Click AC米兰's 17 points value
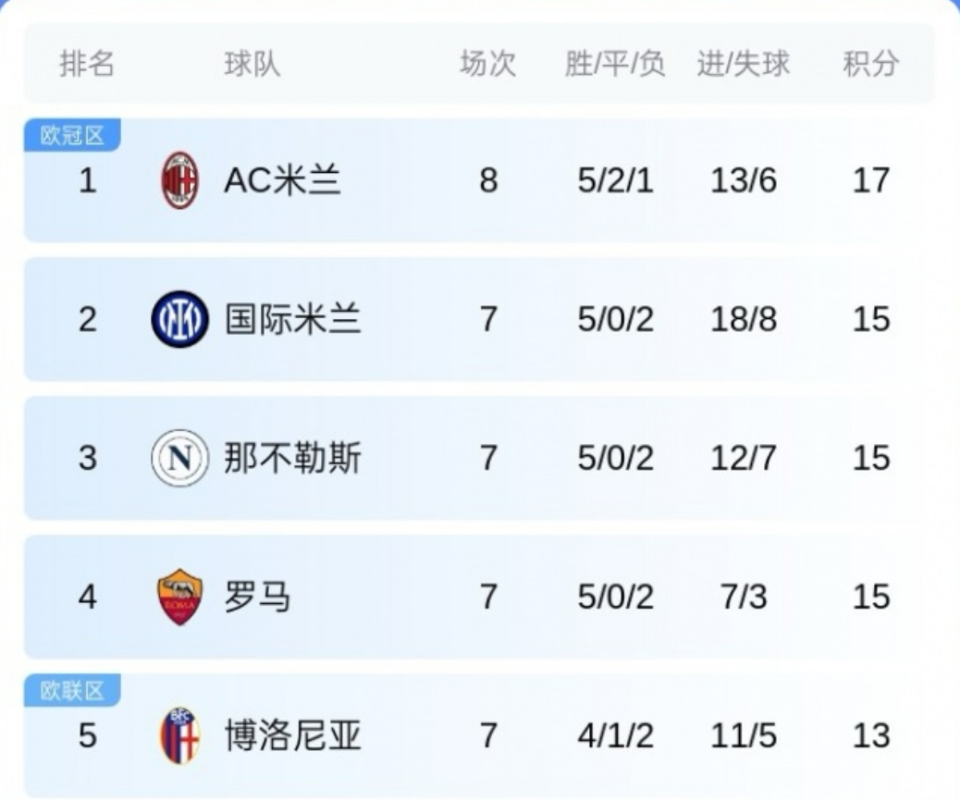This screenshot has height=801, width=960. [x=871, y=181]
